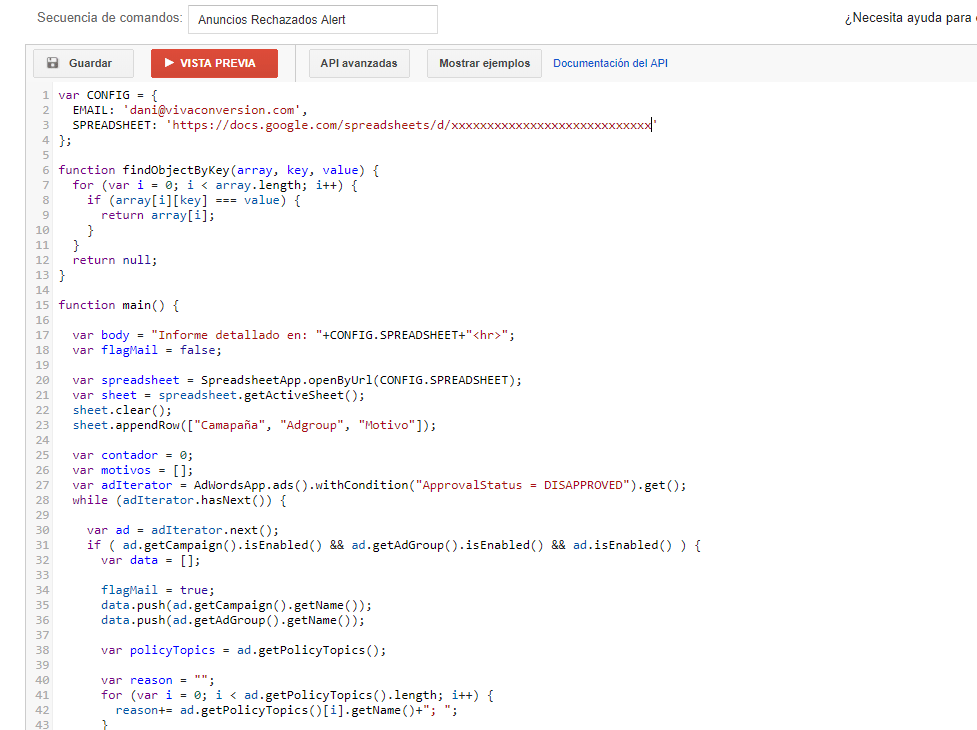This screenshot has width=977, height=730.
Task: Click line number 15 in gutter
Action: click(x=42, y=305)
